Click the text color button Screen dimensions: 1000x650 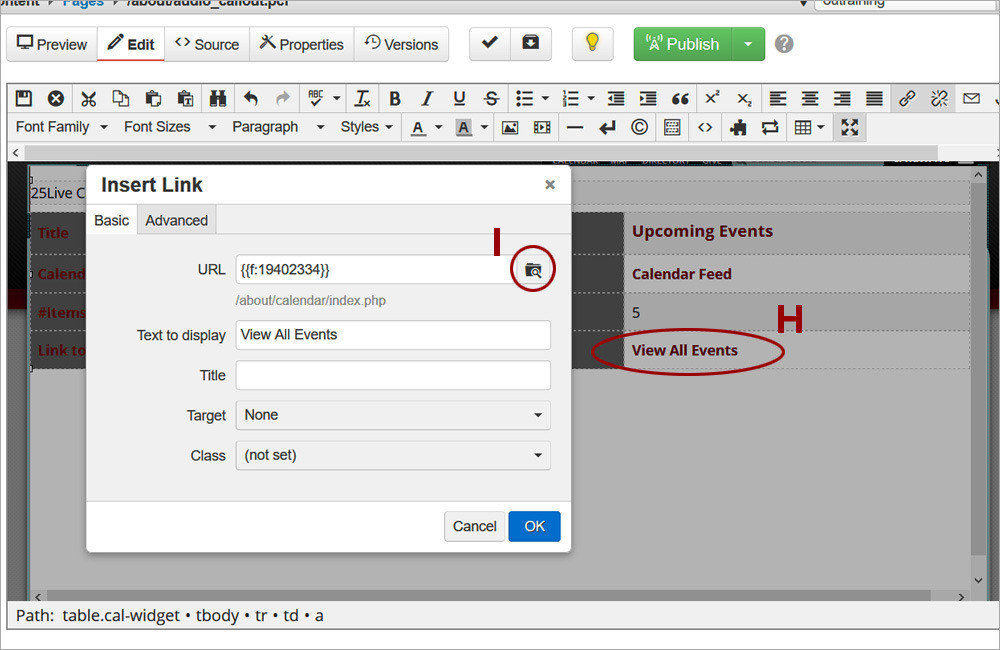point(418,128)
